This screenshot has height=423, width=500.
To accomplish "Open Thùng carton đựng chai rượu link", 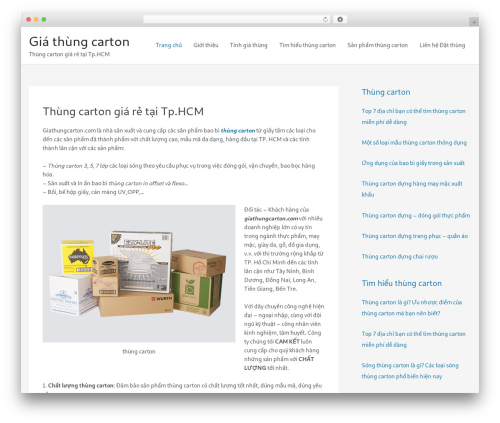I will tap(400, 256).
